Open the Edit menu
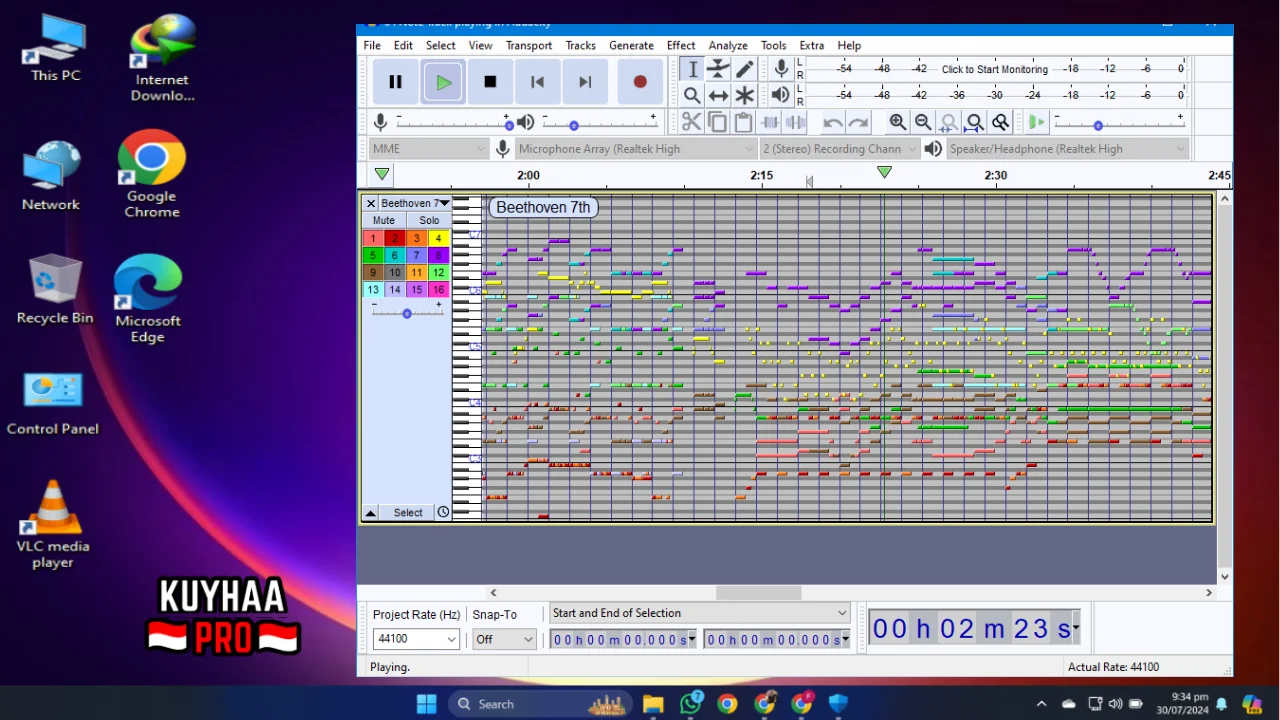 (403, 45)
